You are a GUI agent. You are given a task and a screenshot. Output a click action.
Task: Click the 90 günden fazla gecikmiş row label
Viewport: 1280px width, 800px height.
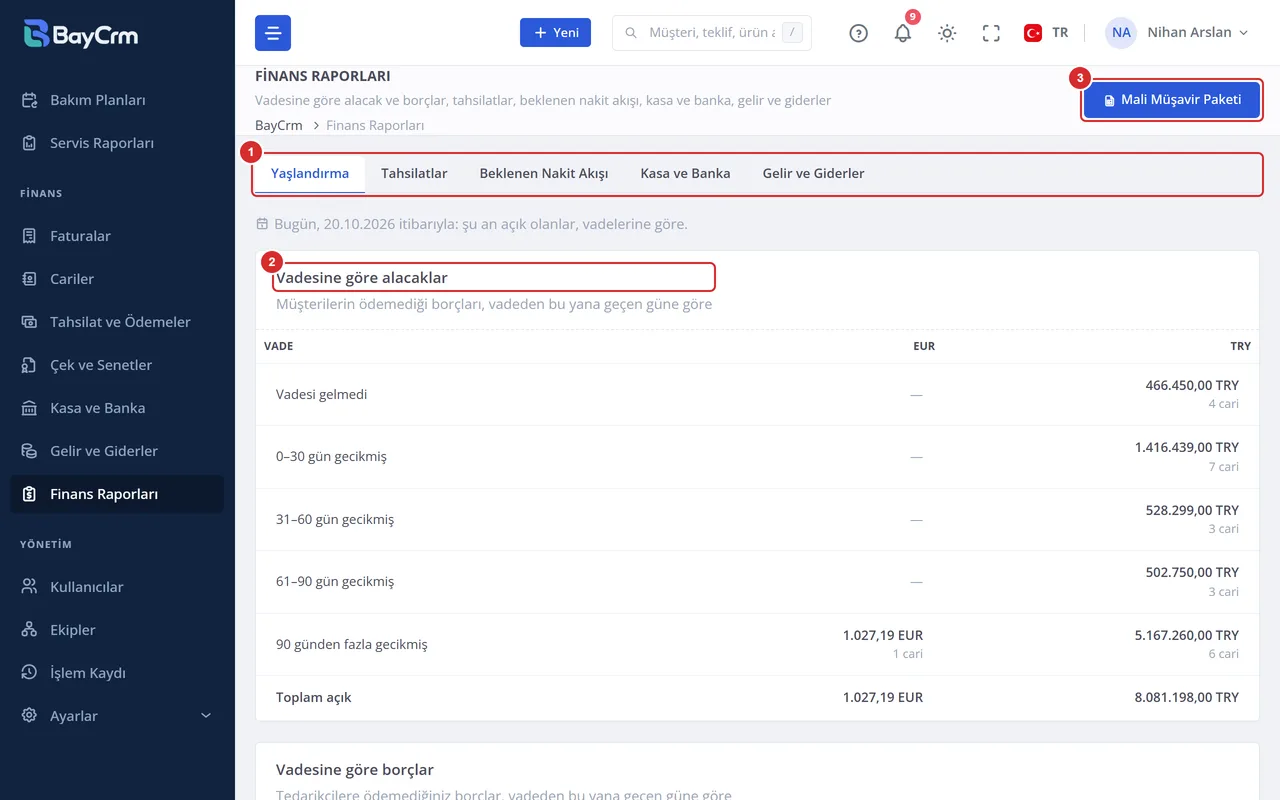(352, 644)
